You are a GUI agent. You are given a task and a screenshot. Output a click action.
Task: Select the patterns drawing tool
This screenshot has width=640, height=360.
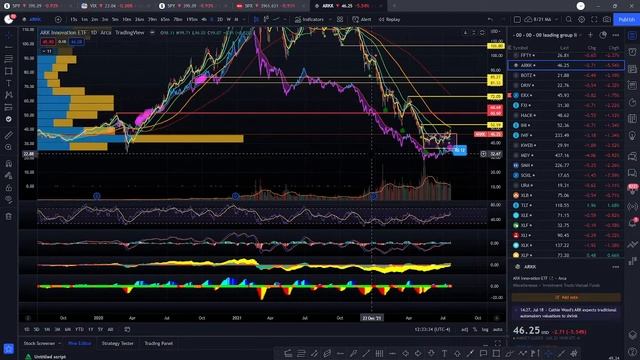pos(9,95)
